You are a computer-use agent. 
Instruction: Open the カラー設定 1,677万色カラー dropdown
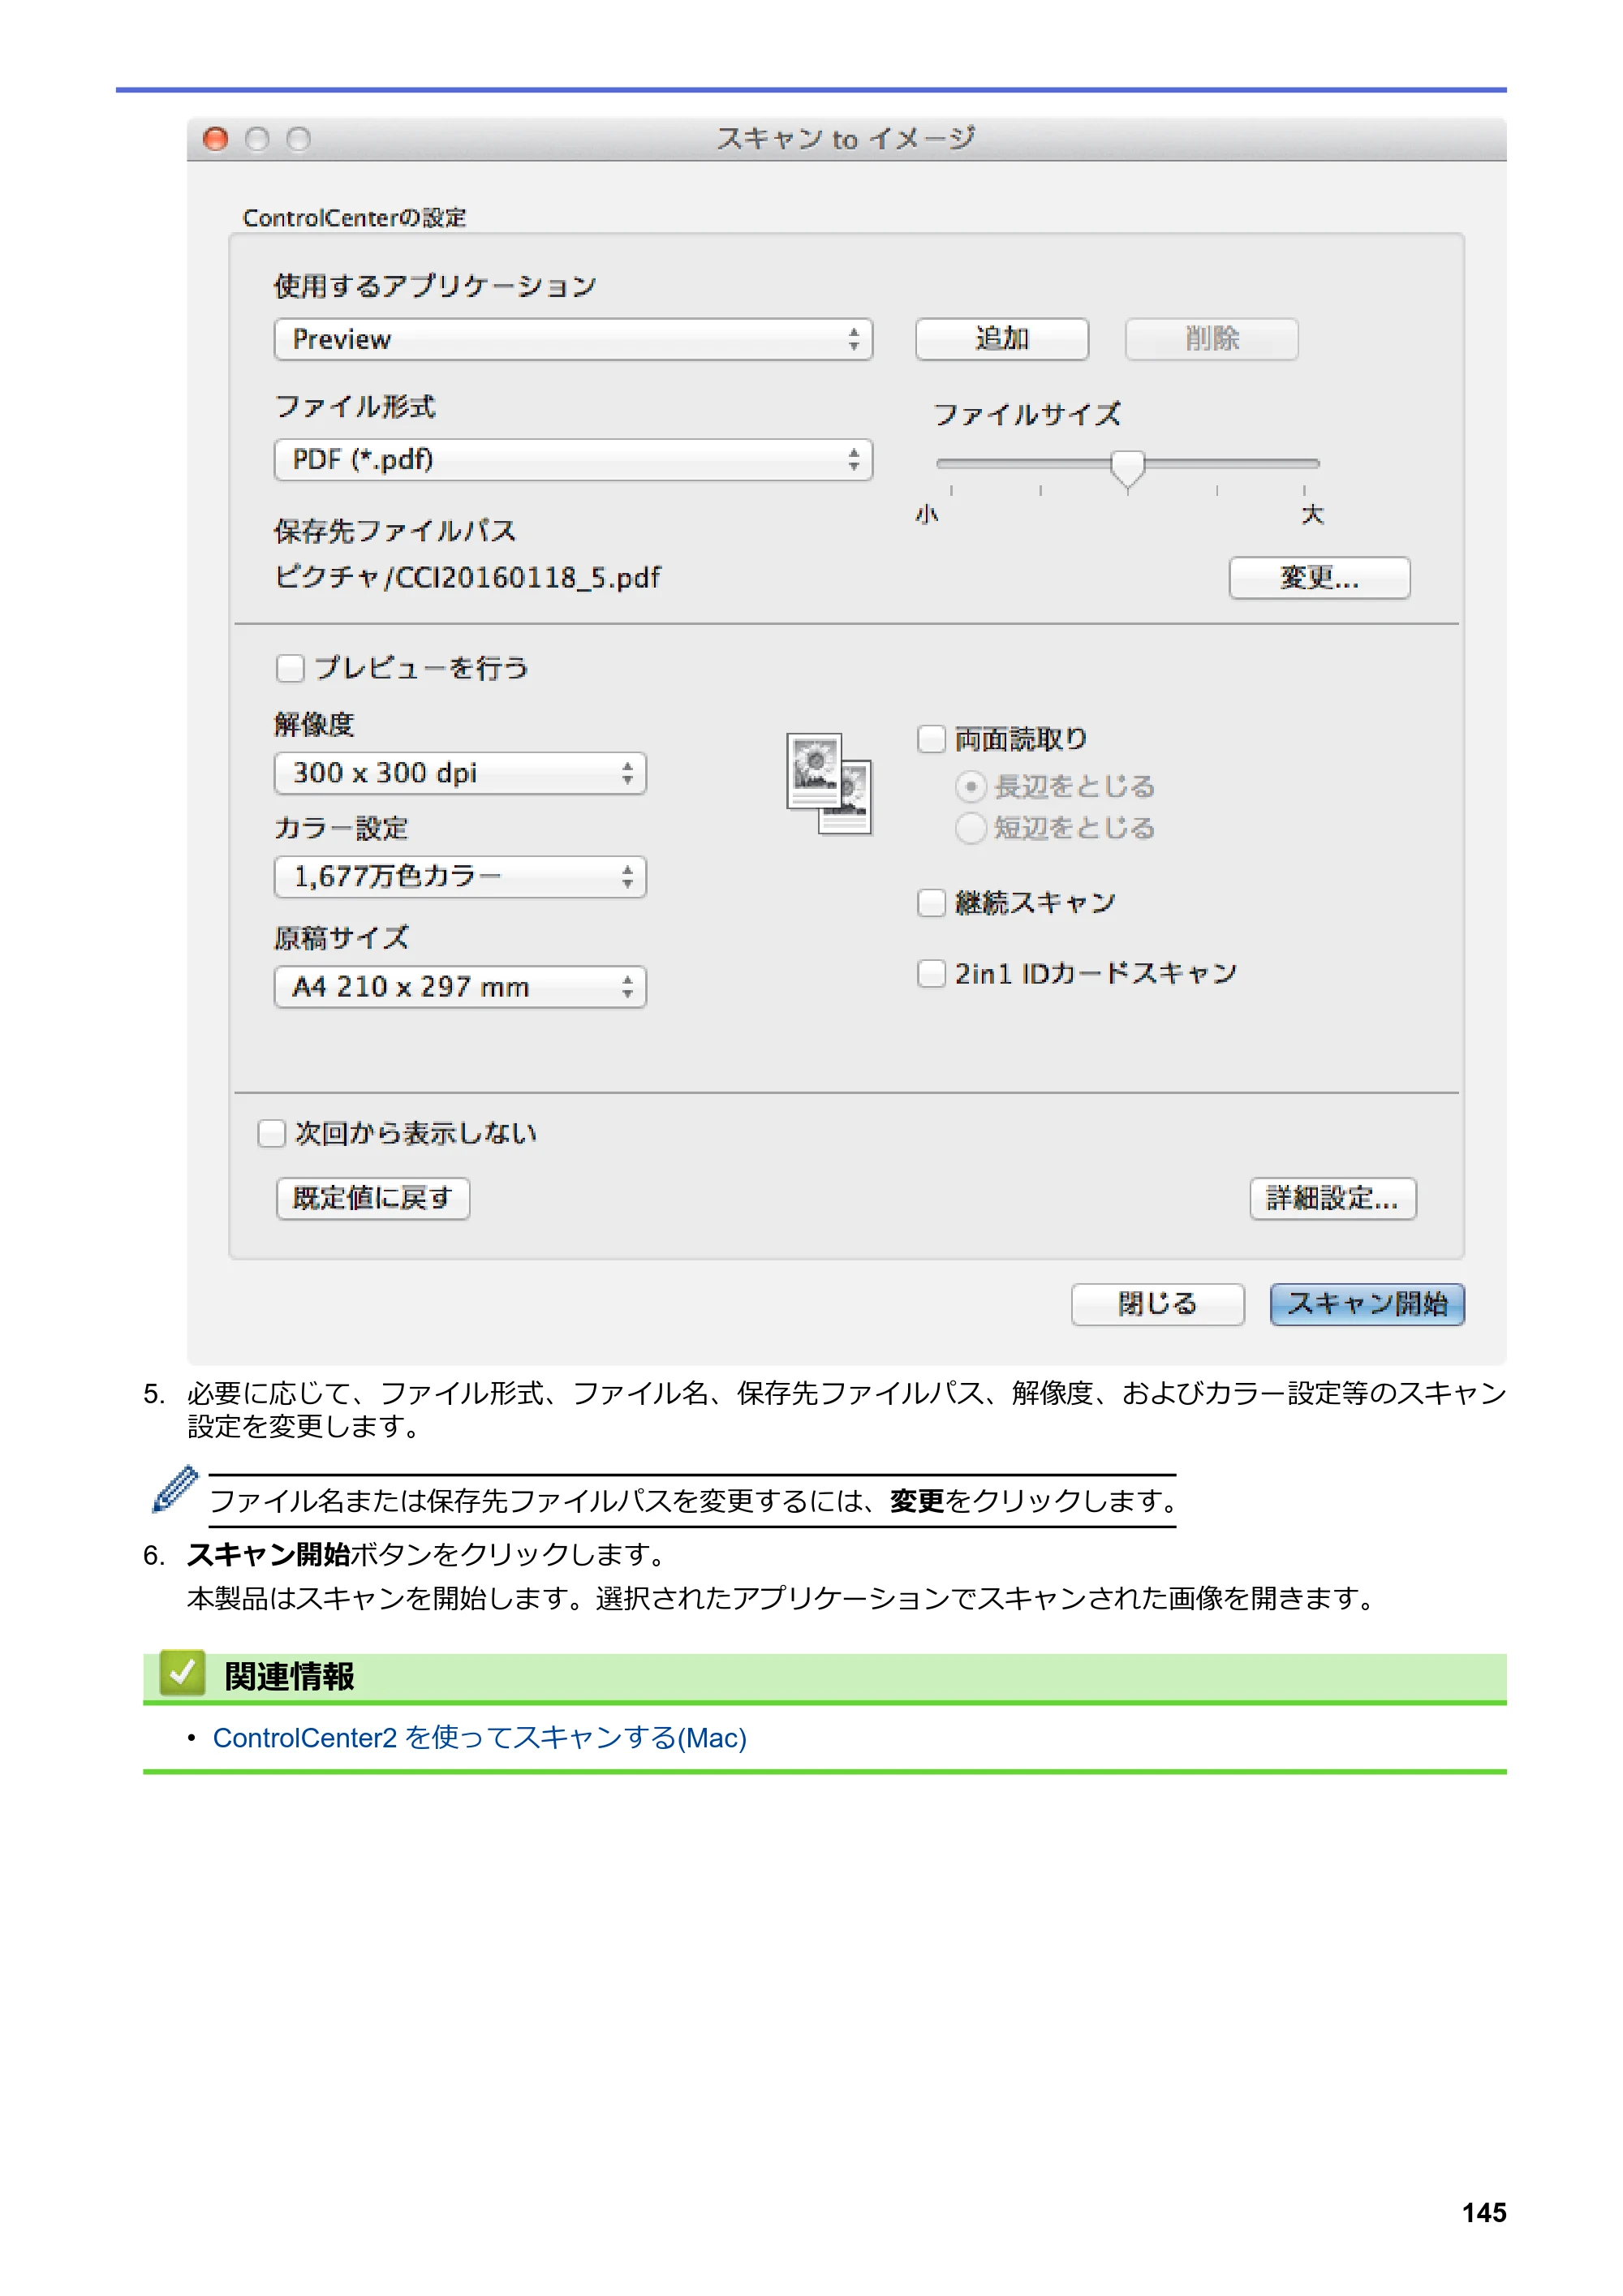[460, 877]
